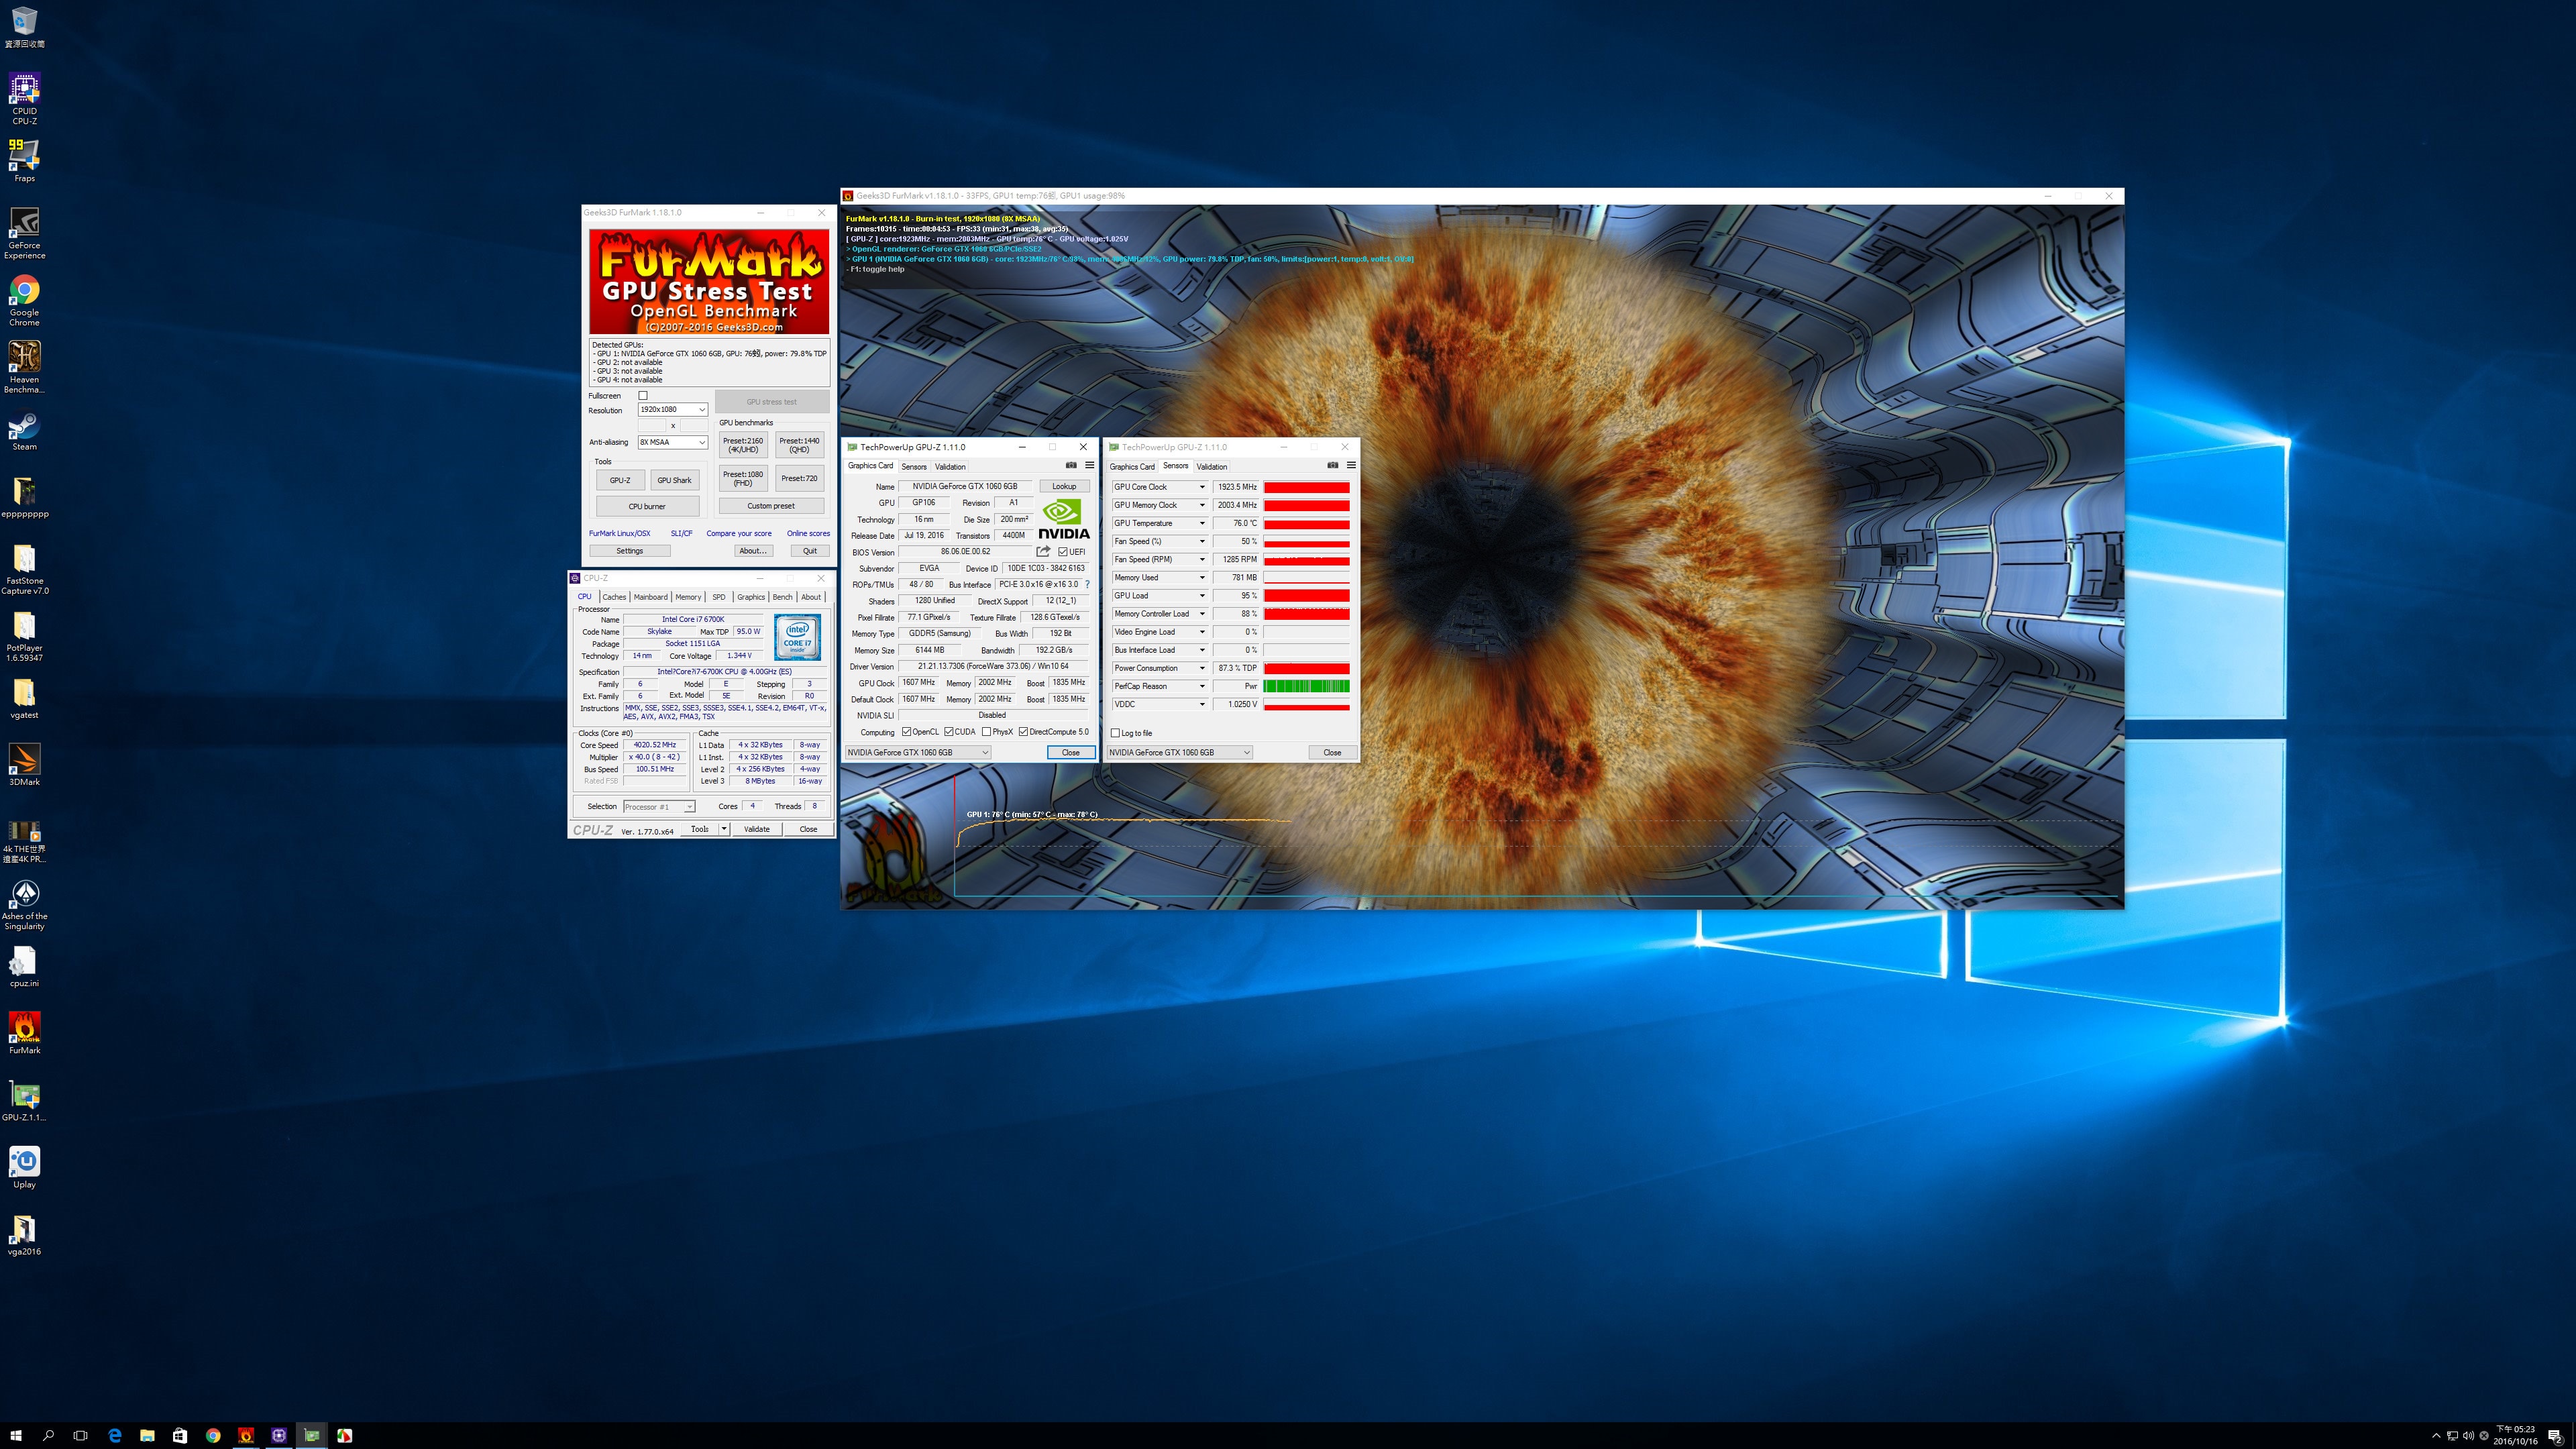This screenshot has height=1449, width=2576.
Task: Click Windows Start button
Action: pos(16,1435)
